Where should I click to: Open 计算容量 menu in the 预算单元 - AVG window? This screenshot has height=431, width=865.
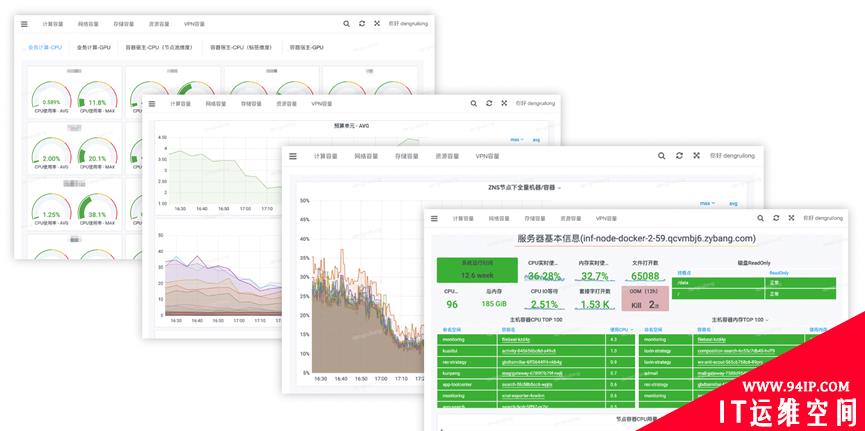pos(180,104)
